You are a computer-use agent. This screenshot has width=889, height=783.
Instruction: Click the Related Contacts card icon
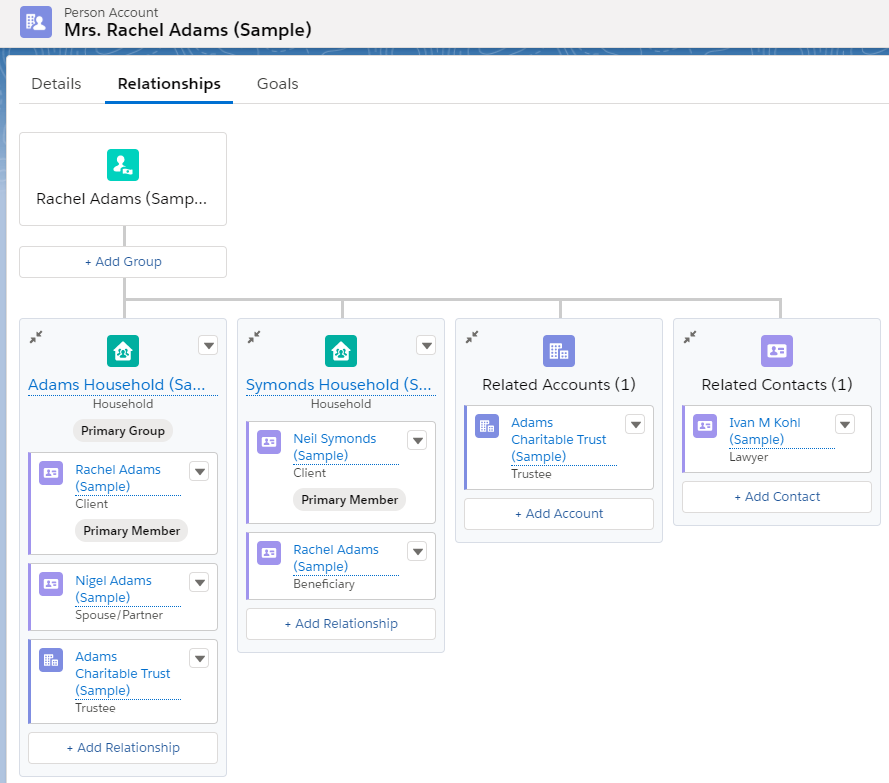777,351
